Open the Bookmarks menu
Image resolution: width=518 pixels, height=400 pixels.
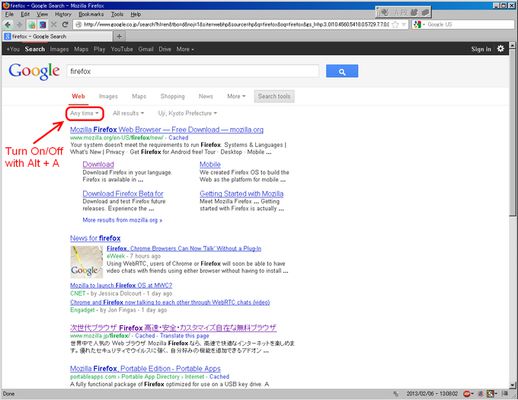pos(91,14)
